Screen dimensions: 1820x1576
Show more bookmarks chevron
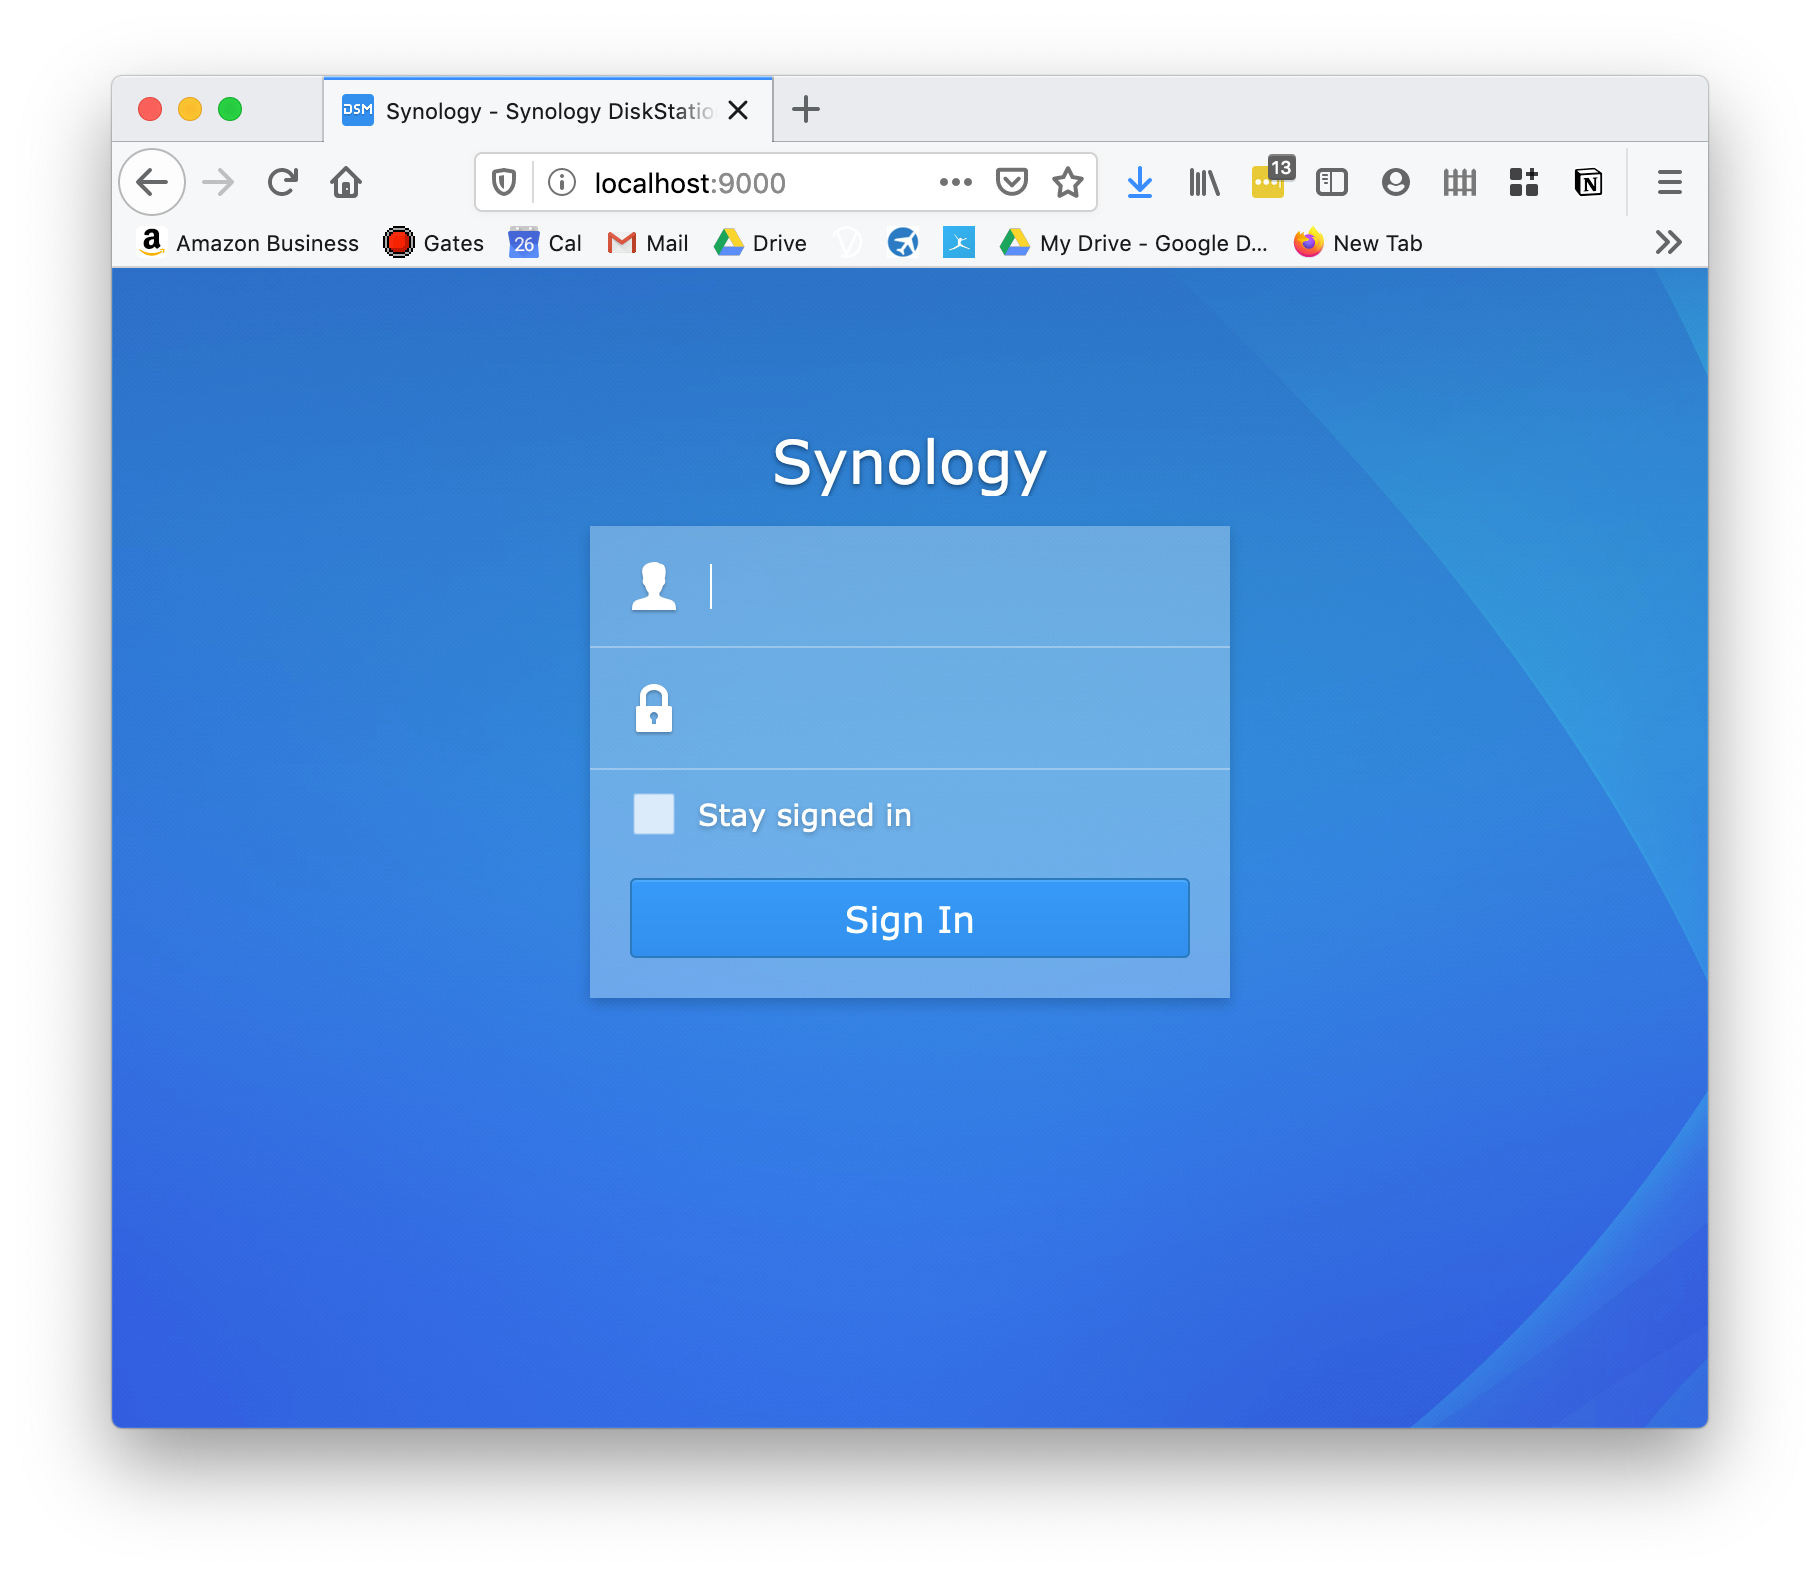pyautogui.click(x=1668, y=242)
